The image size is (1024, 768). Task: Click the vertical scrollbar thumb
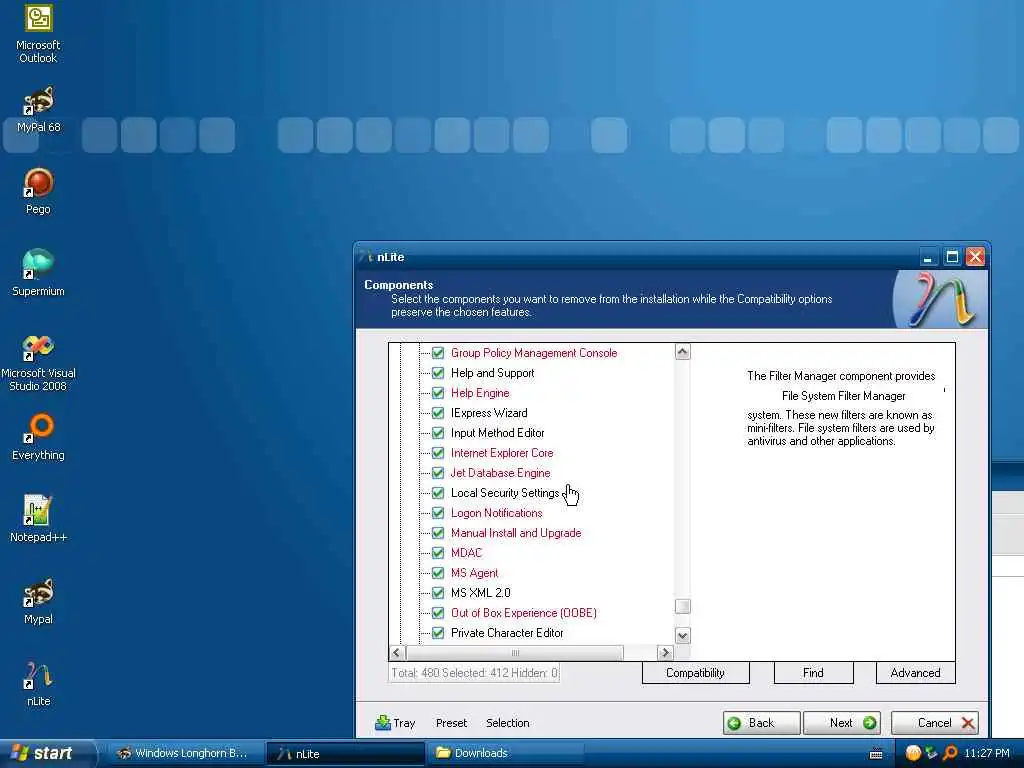[682, 606]
